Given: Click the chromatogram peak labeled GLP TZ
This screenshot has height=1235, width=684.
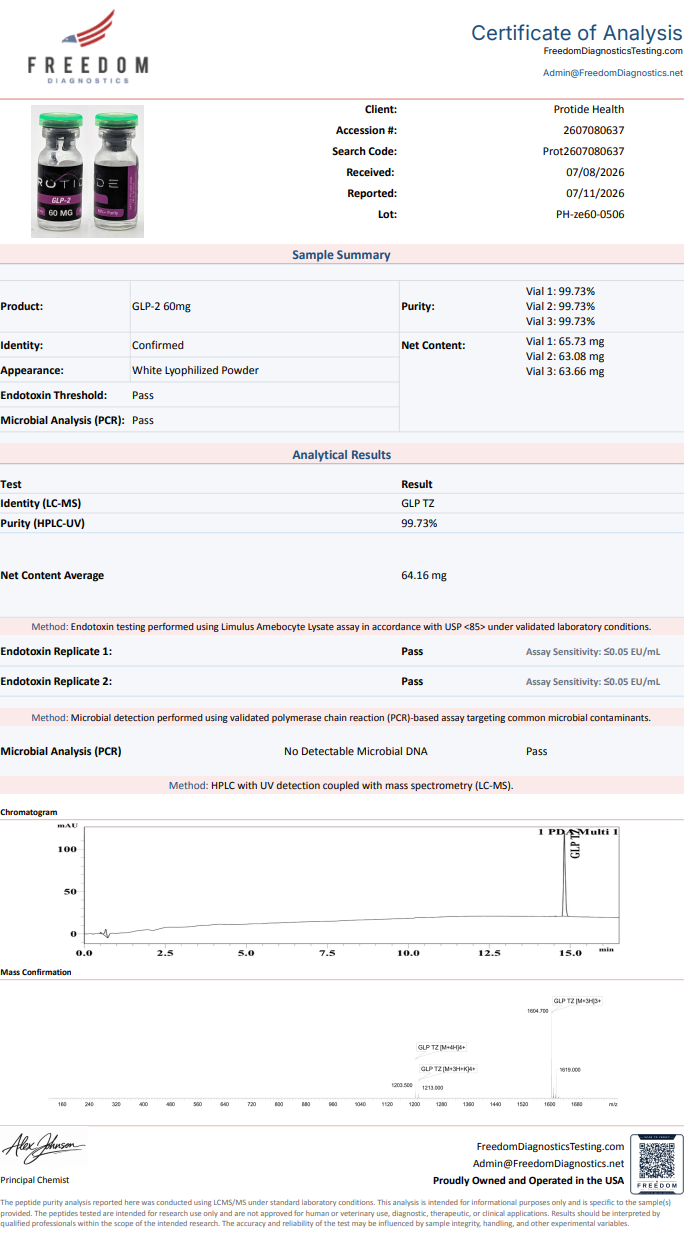Looking at the screenshot, I should pyautogui.click(x=565, y=872).
